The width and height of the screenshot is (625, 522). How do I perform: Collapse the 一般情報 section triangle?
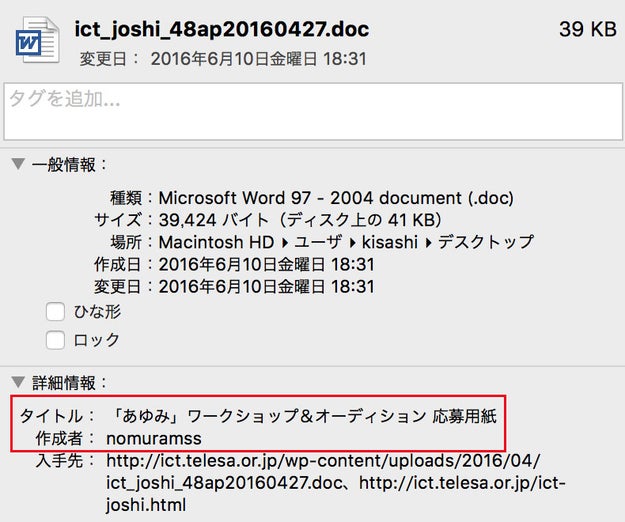(17, 165)
